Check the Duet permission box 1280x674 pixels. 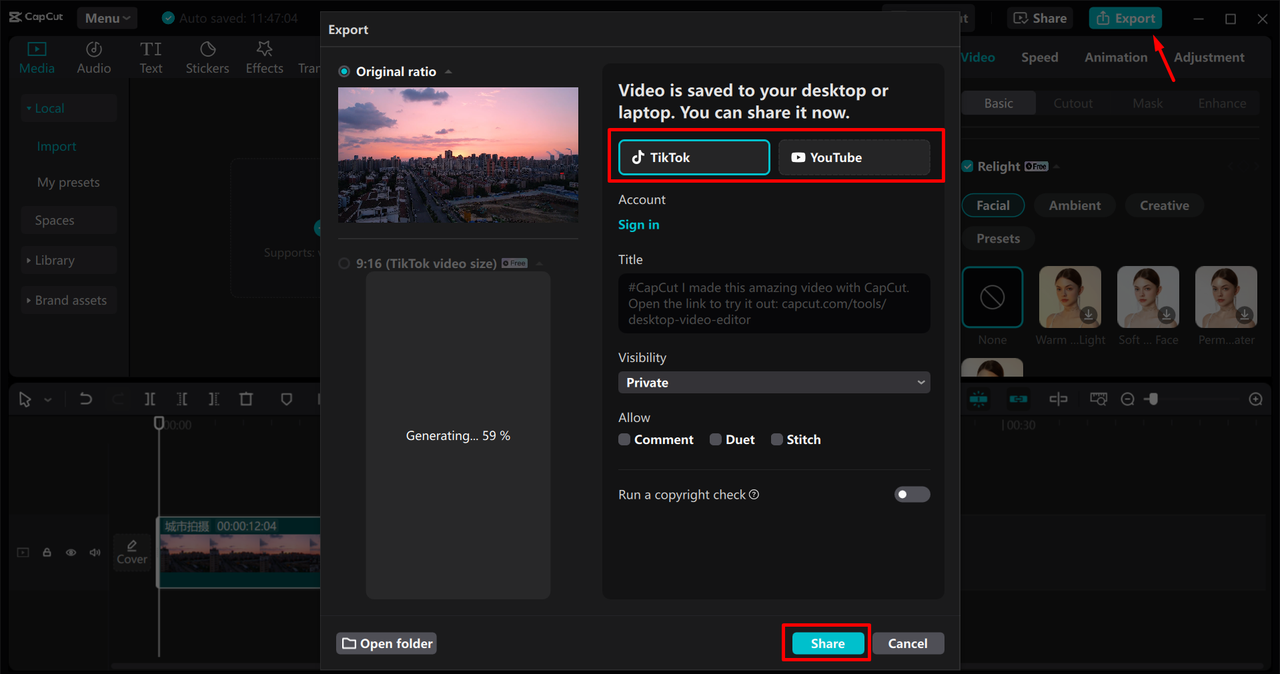point(715,439)
